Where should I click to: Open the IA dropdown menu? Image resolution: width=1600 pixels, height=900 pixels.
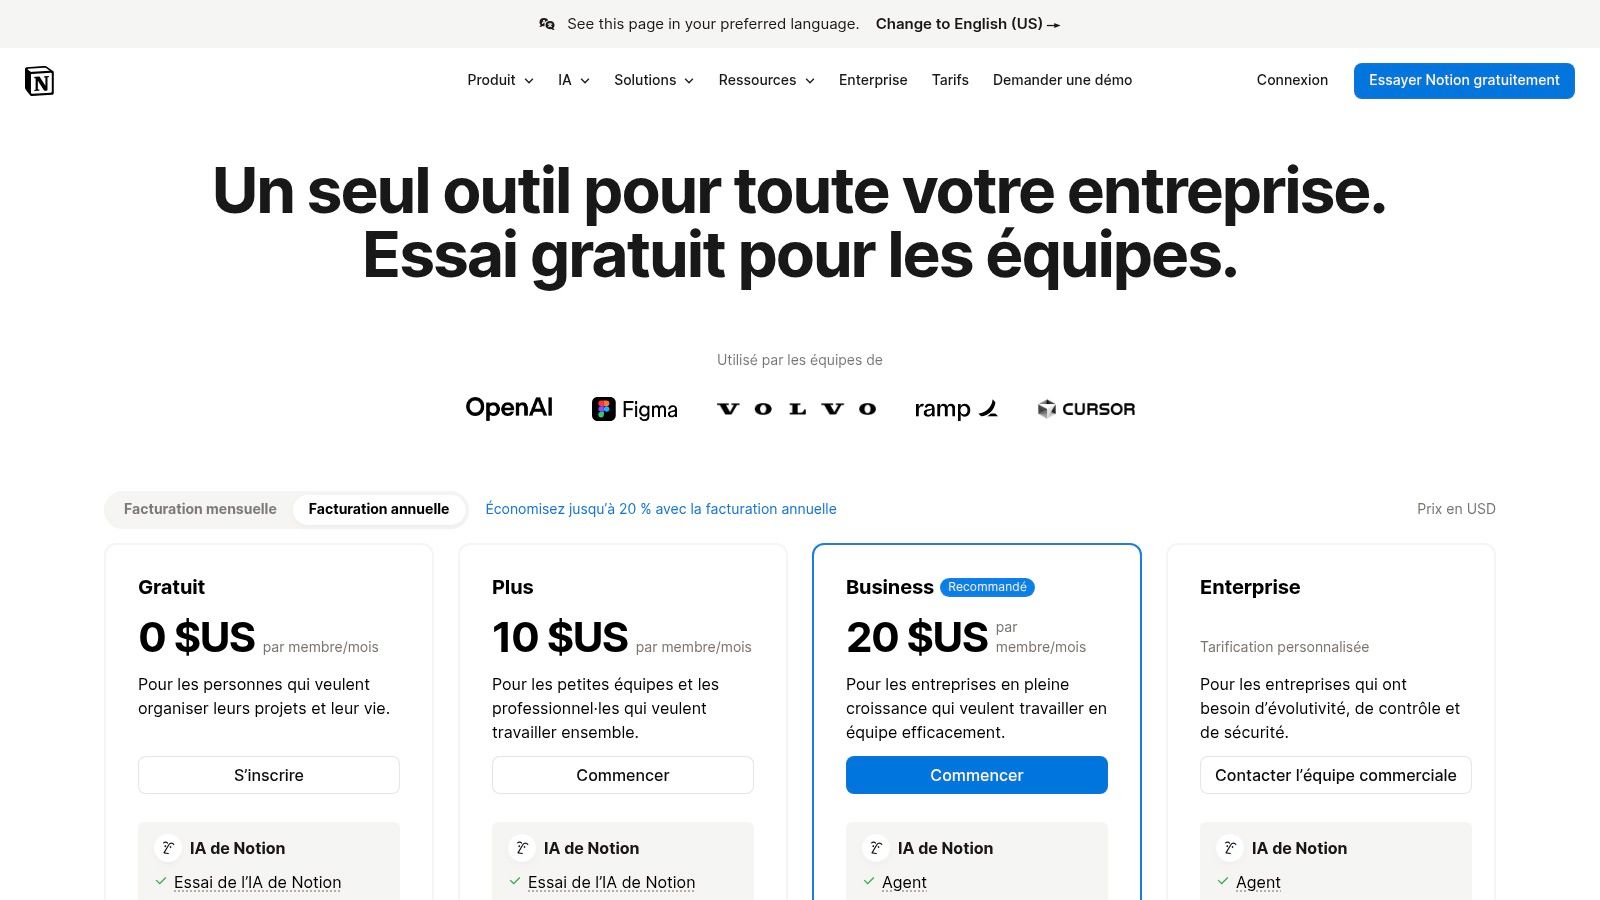[574, 80]
